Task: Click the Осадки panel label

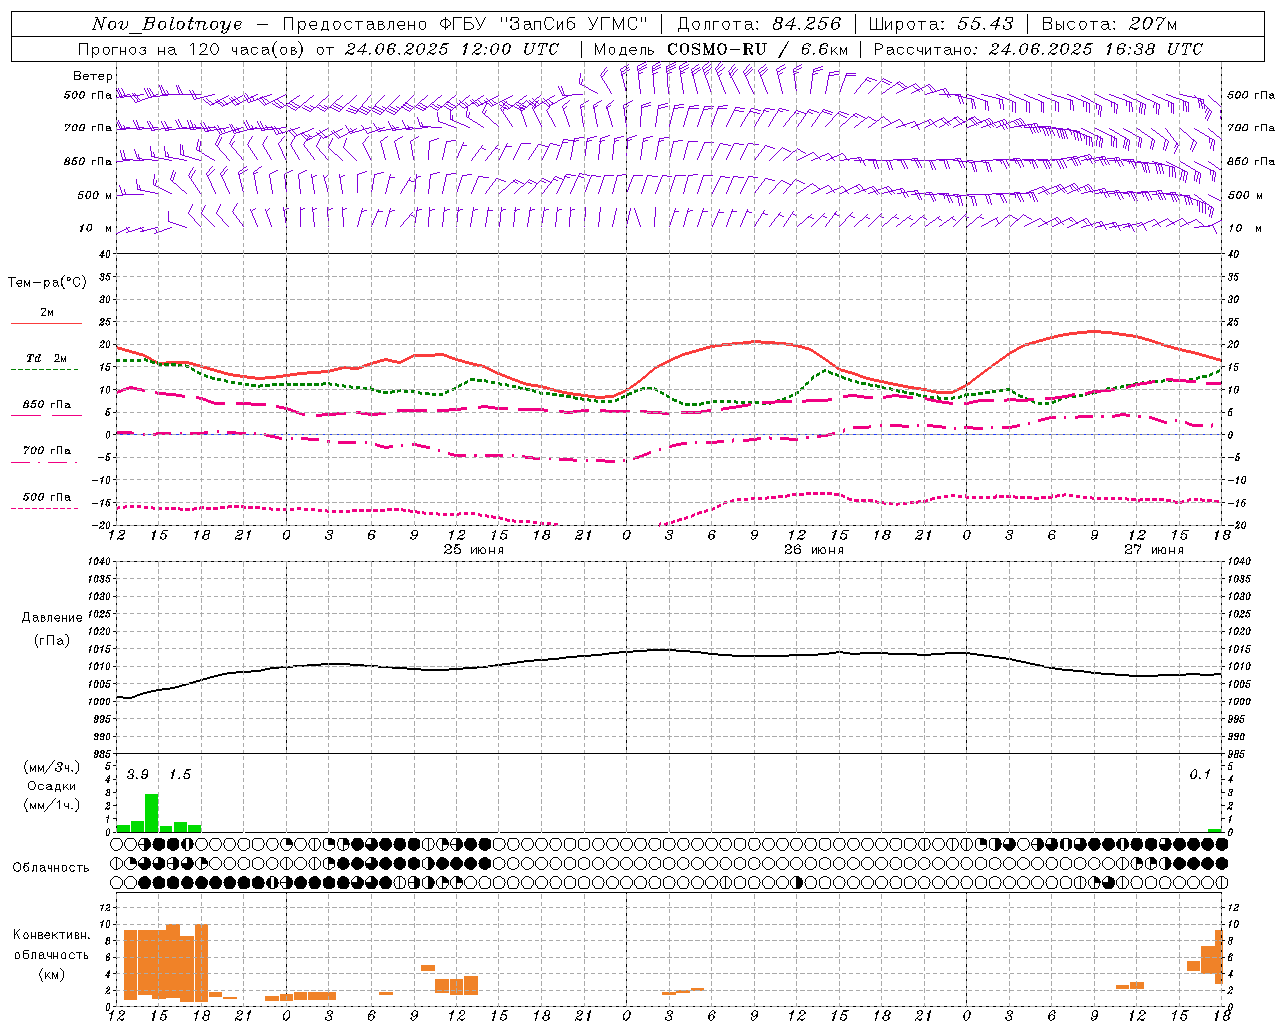Action: (52, 786)
